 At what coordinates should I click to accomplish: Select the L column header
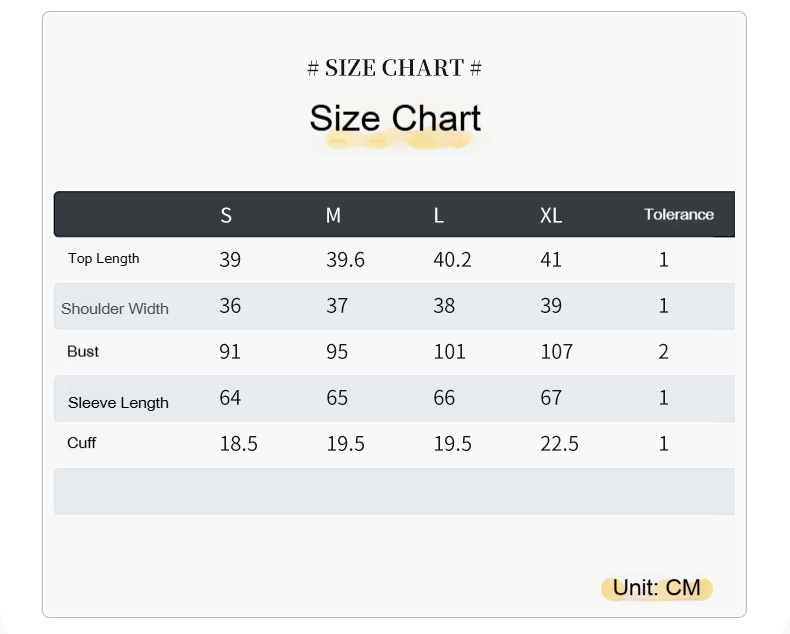pyautogui.click(x=438, y=215)
